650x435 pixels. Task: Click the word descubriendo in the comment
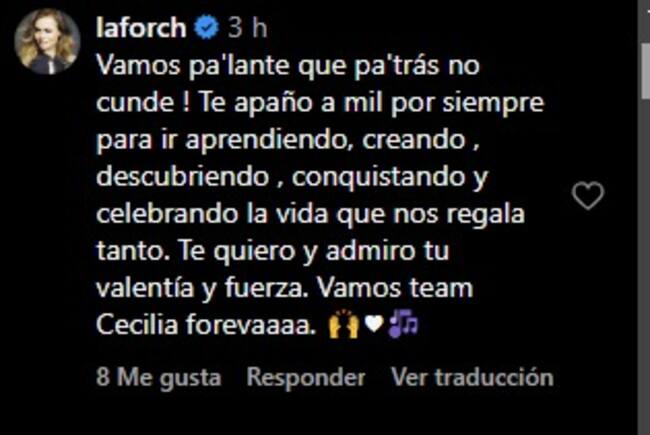pos(183,177)
